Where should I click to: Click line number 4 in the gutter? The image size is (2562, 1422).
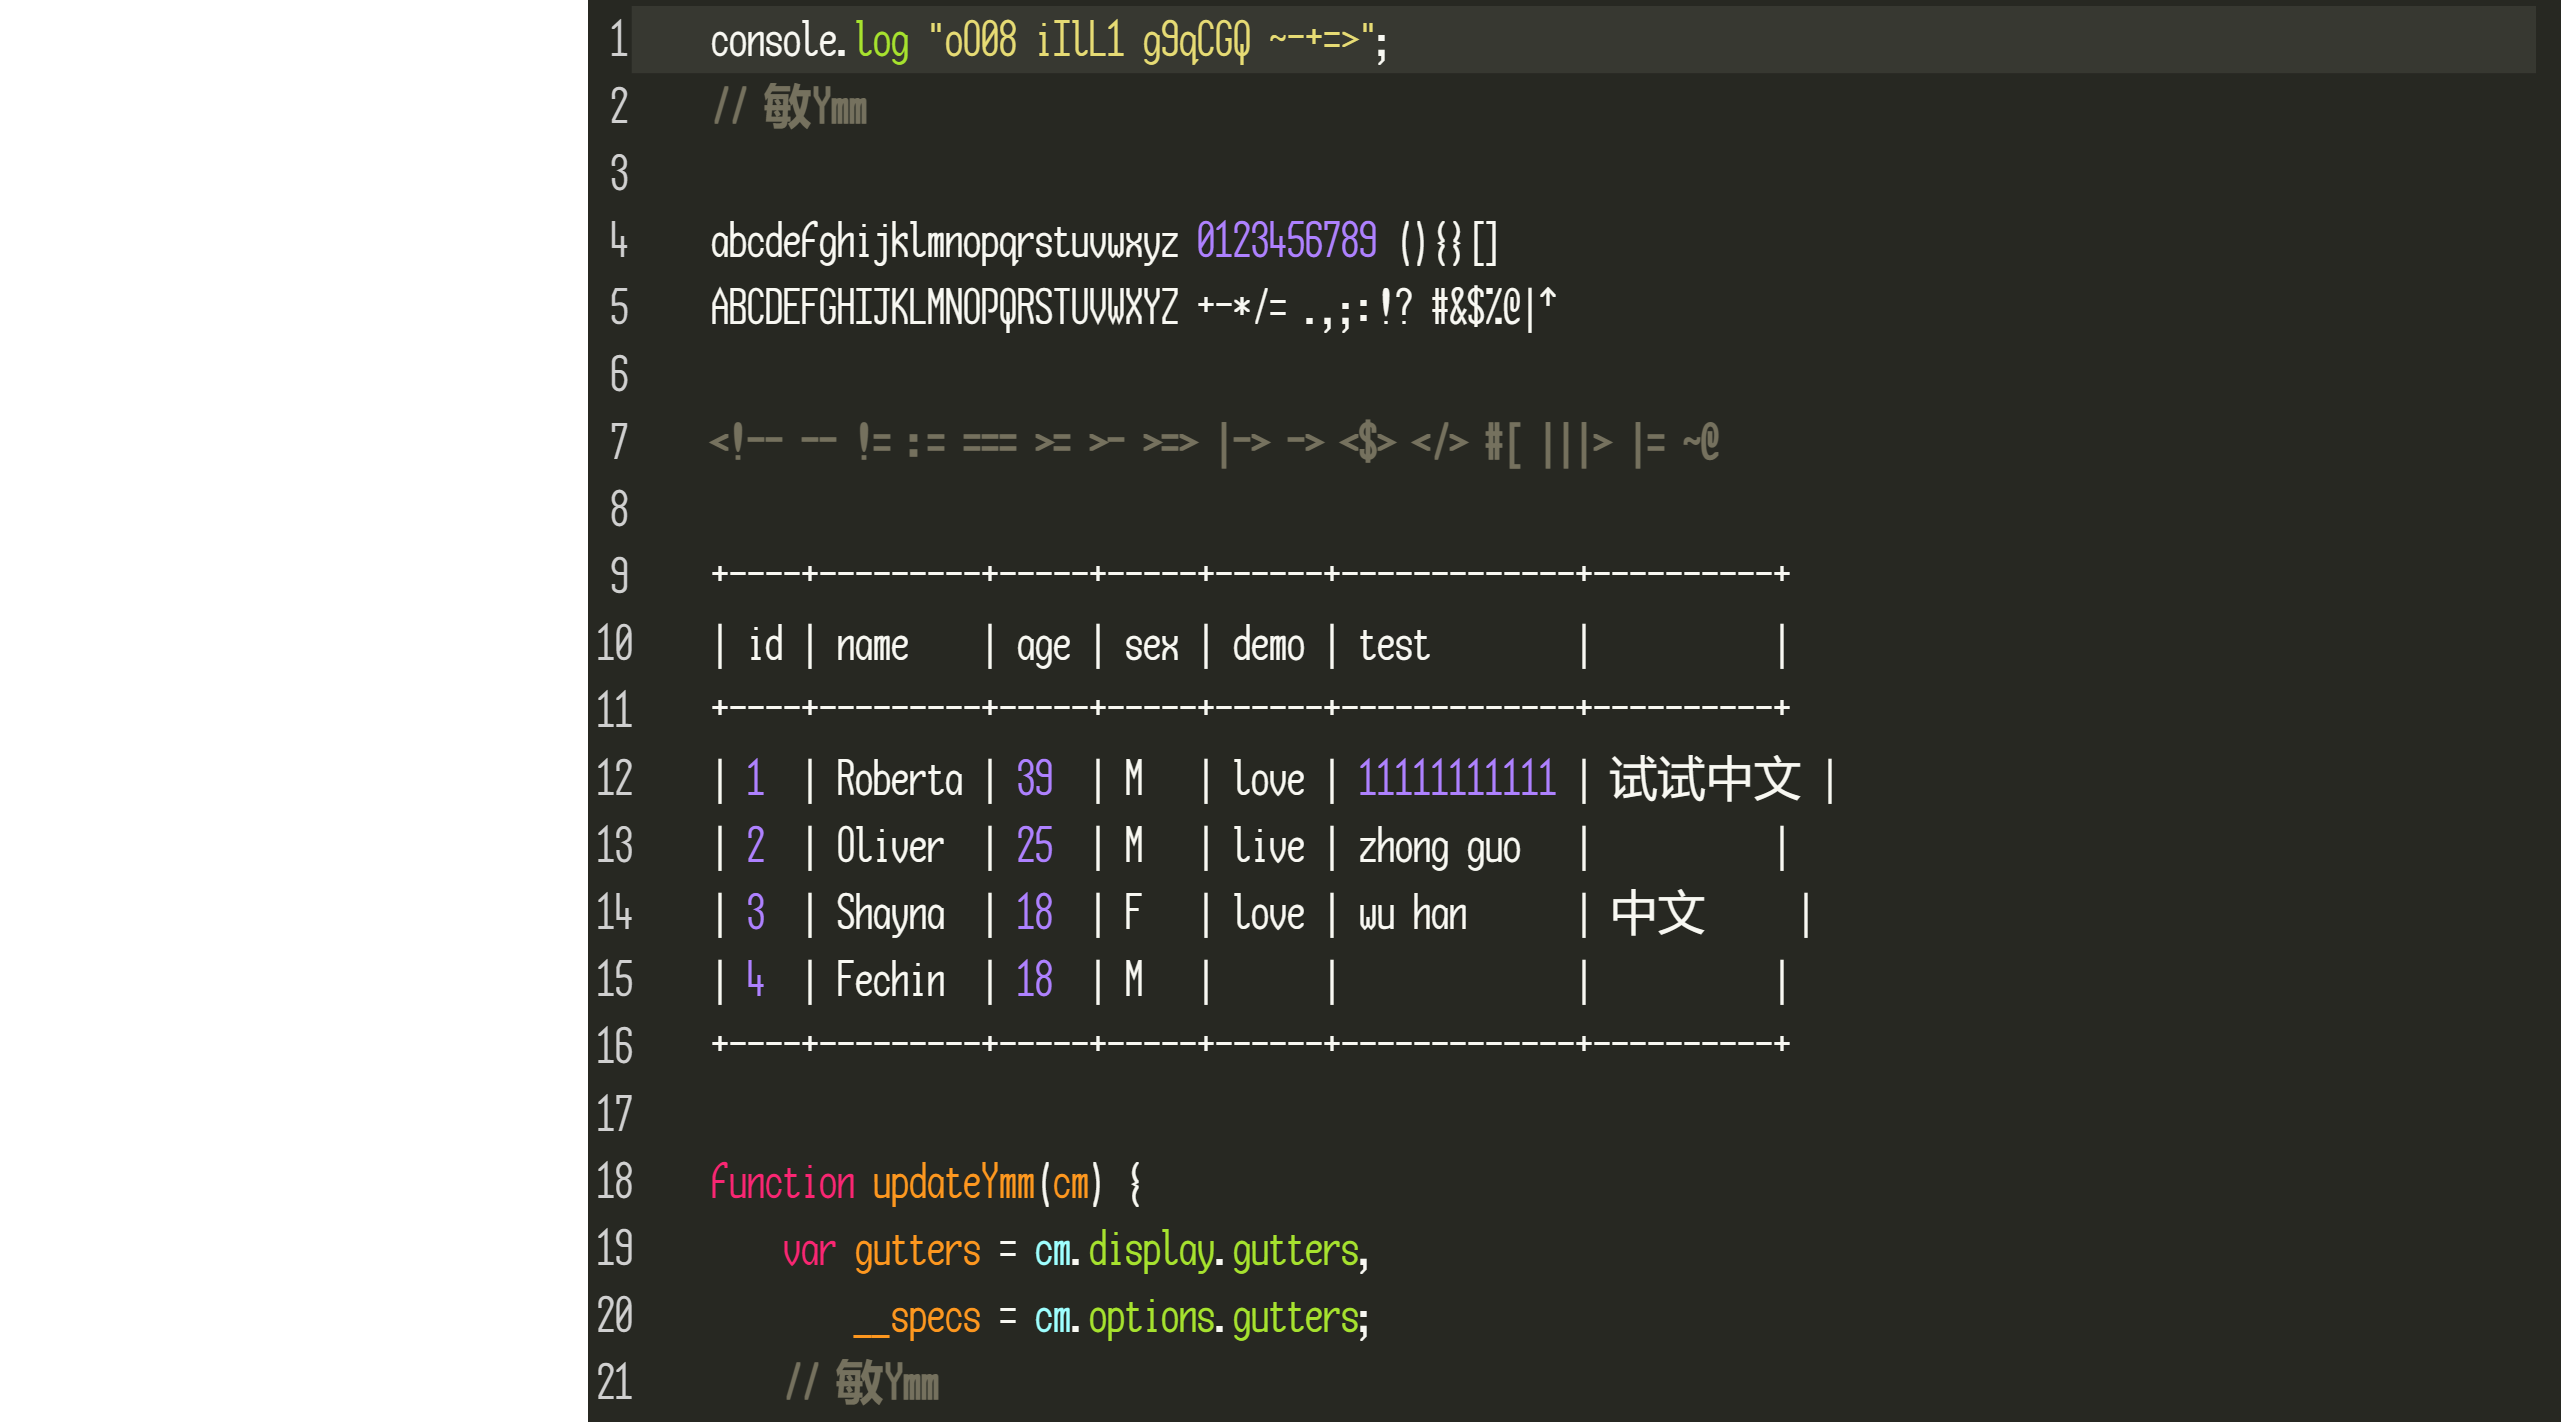pyautogui.click(x=619, y=241)
